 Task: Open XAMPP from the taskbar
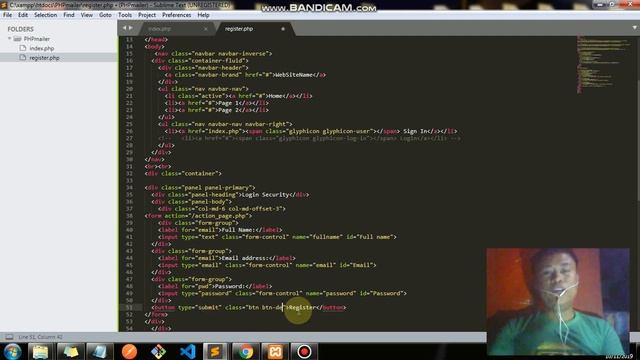coord(275,352)
